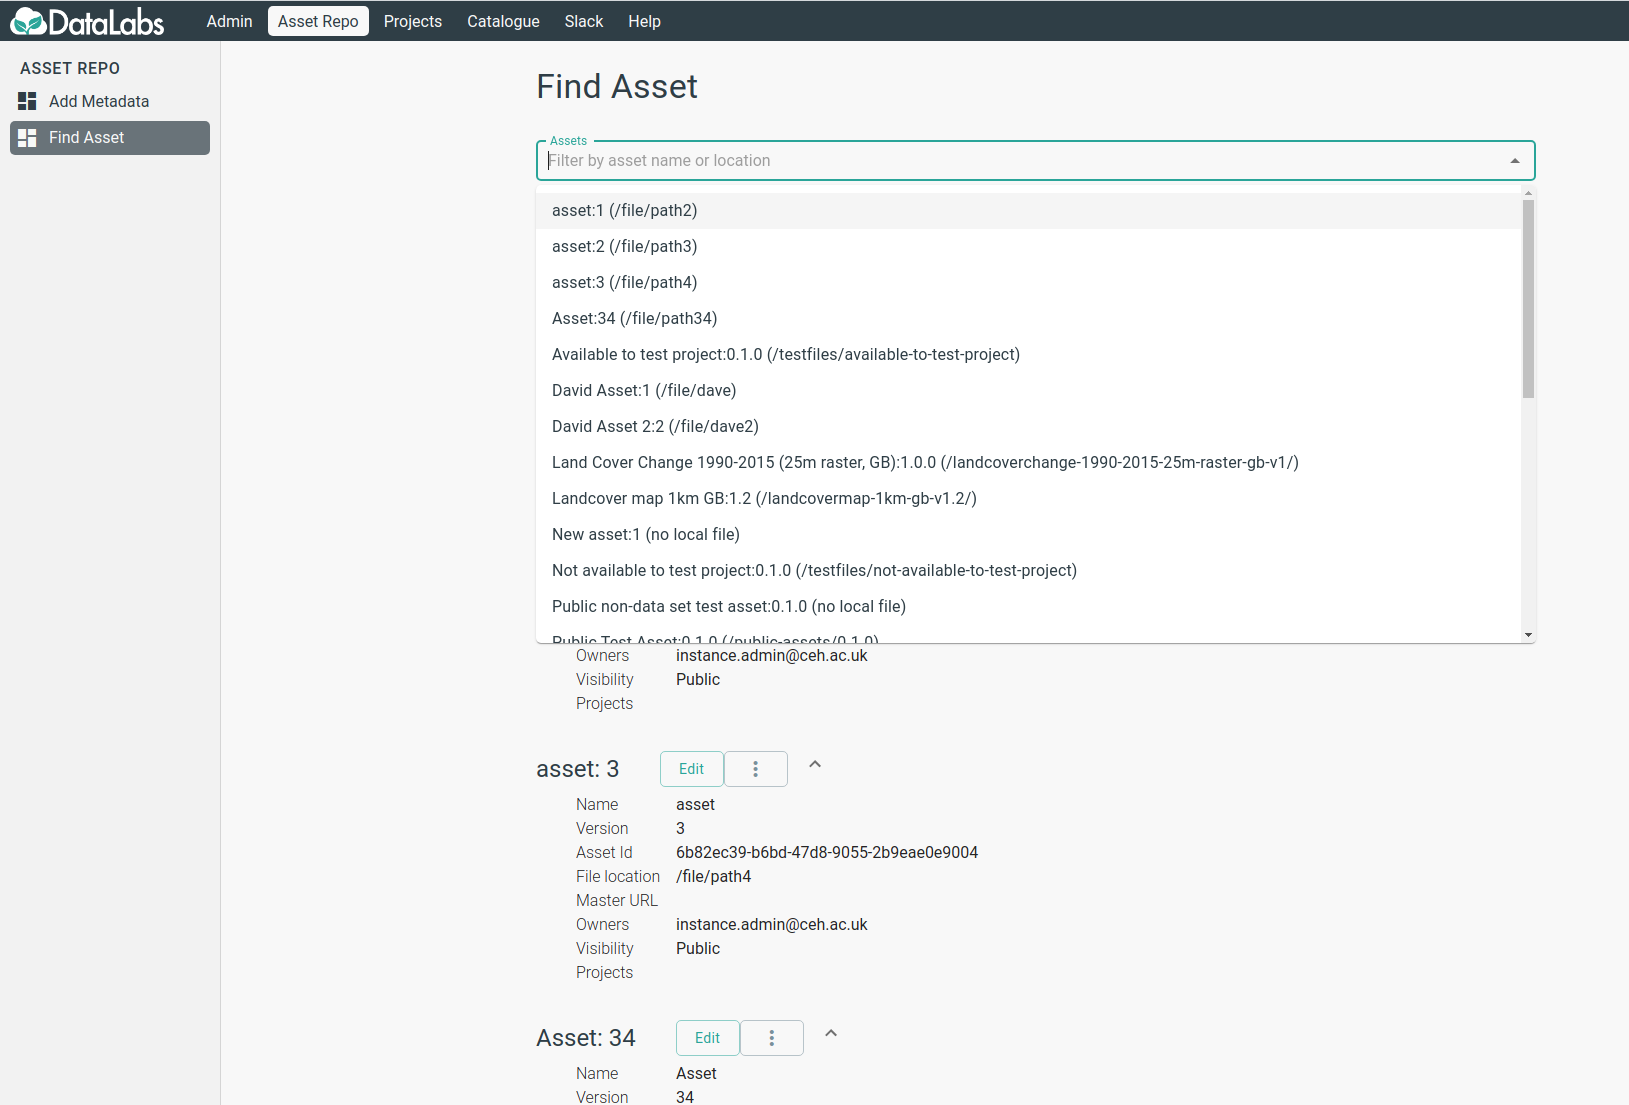
Task: Close the Assets dropdown using its arrow
Action: pos(1515,161)
